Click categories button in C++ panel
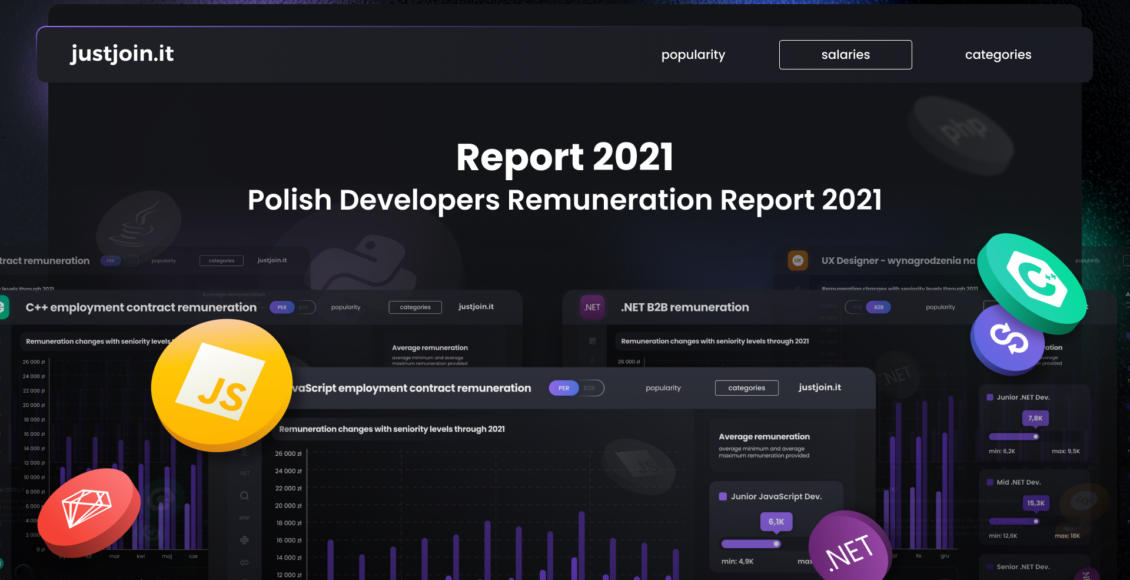This screenshot has height=580, width=1130. click(415, 307)
